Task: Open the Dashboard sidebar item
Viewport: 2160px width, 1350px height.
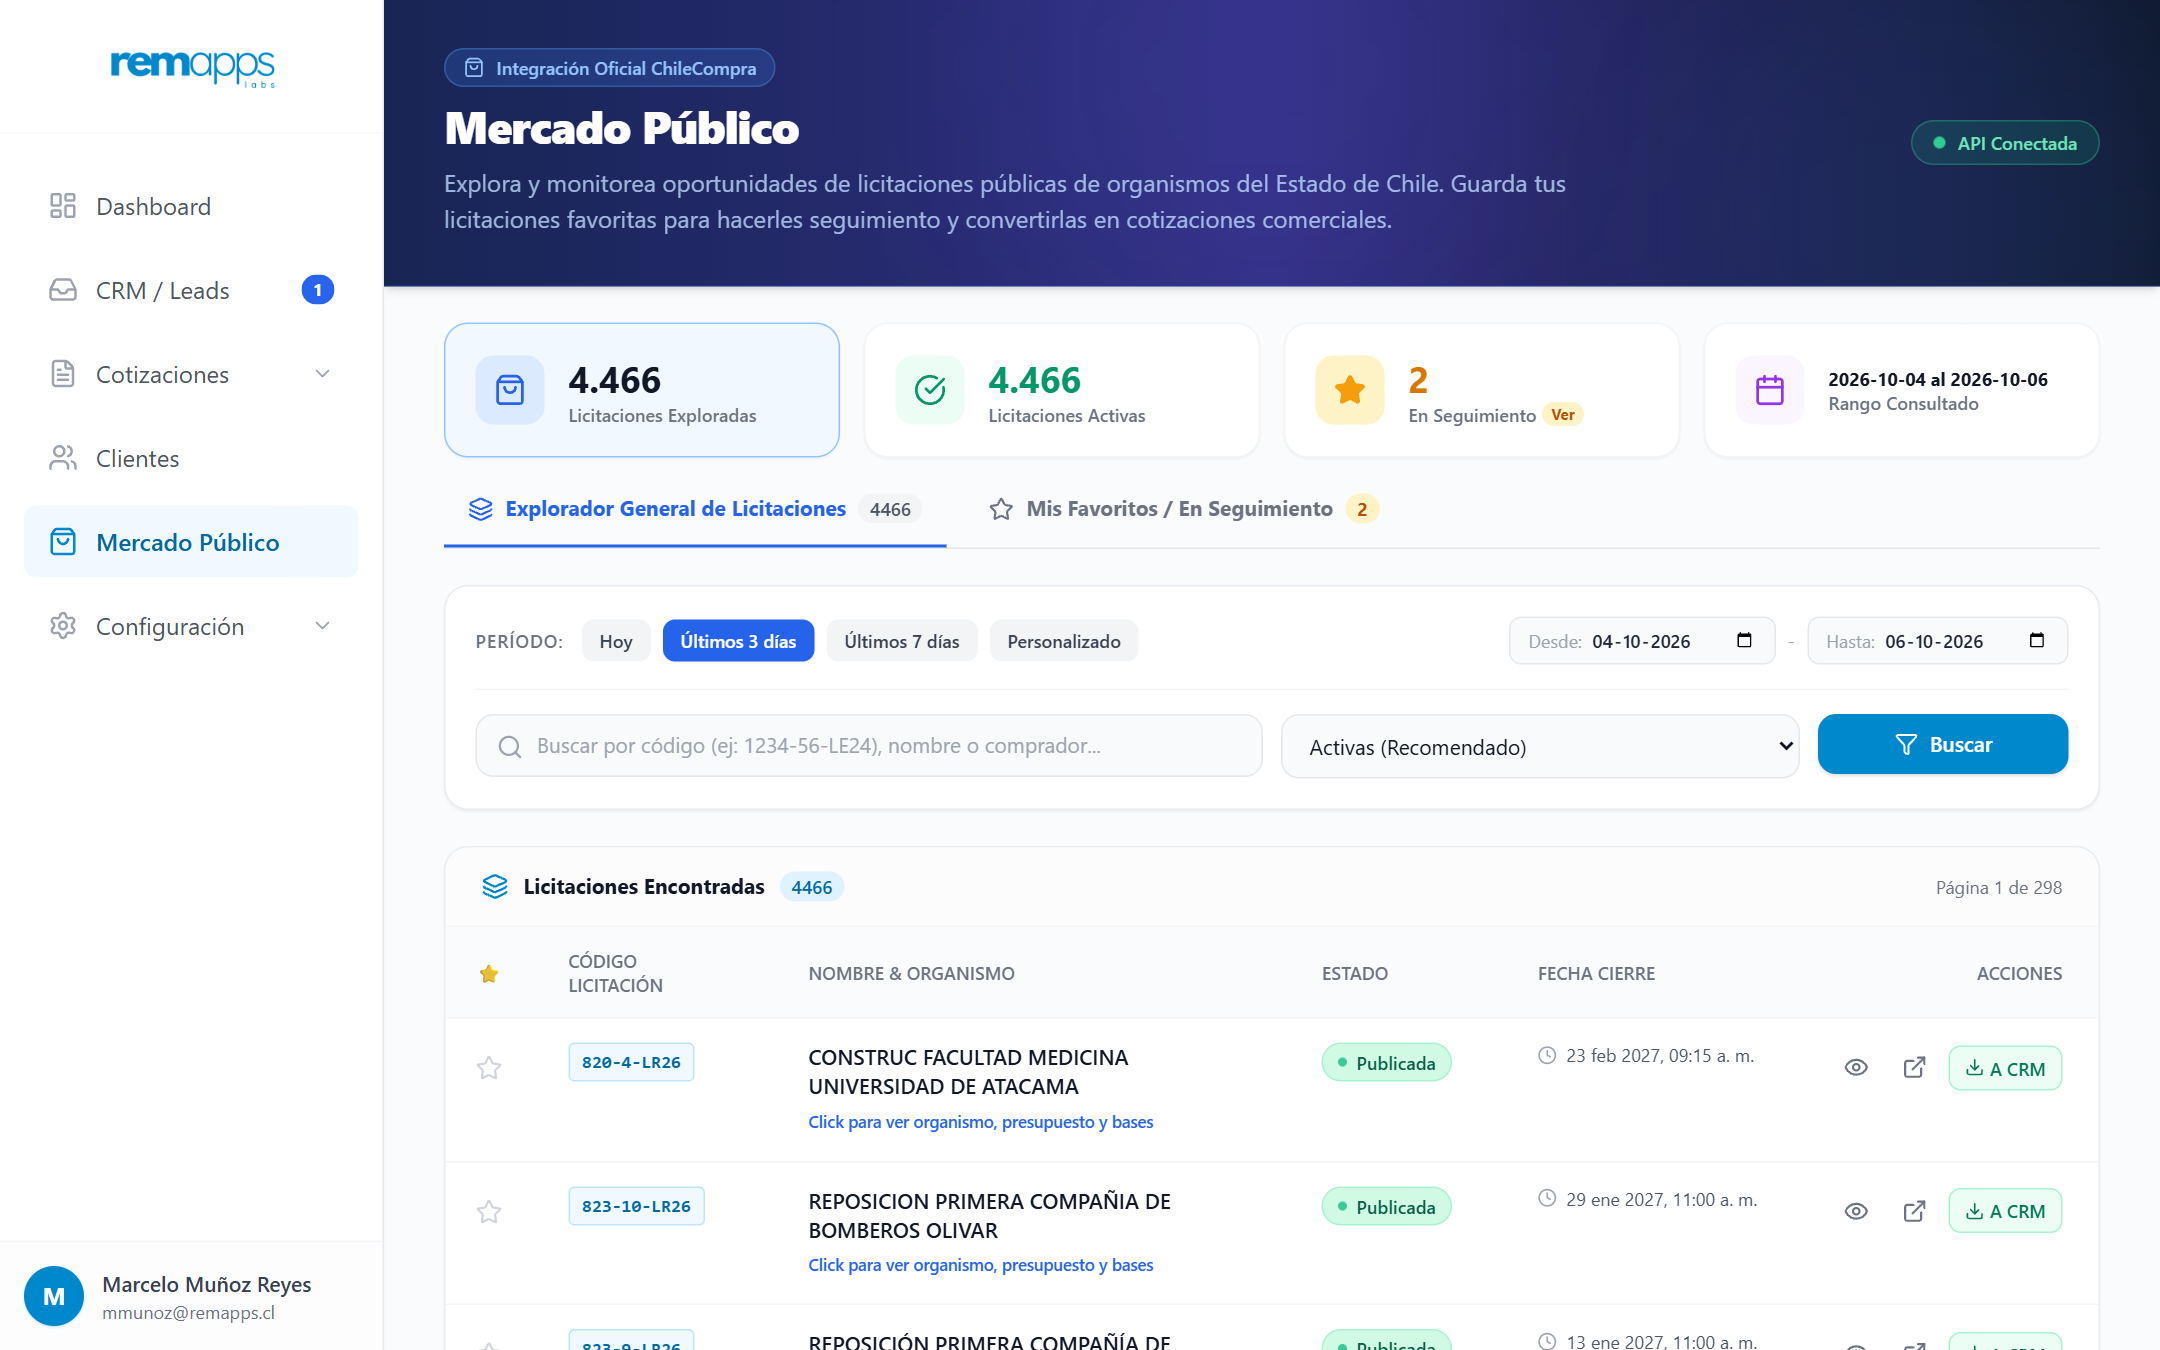Action: pyautogui.click(x=191, y=206)
